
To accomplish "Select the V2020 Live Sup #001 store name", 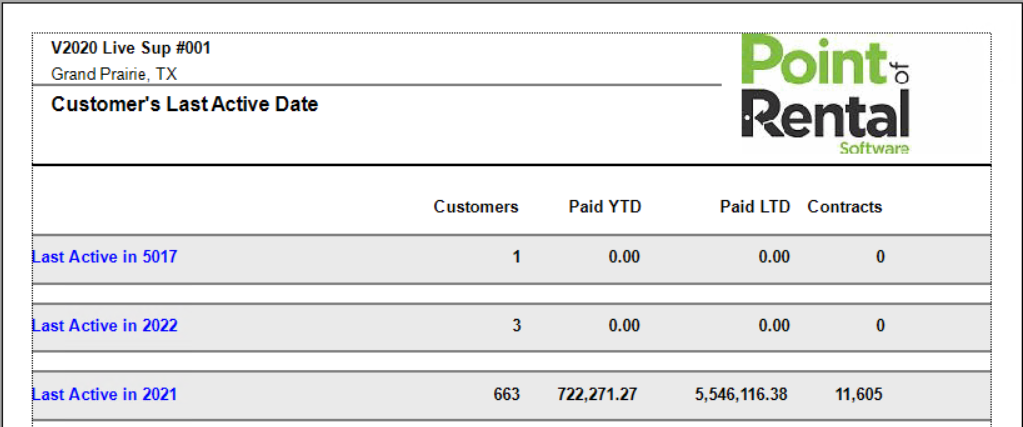I will tap(130, 49).
